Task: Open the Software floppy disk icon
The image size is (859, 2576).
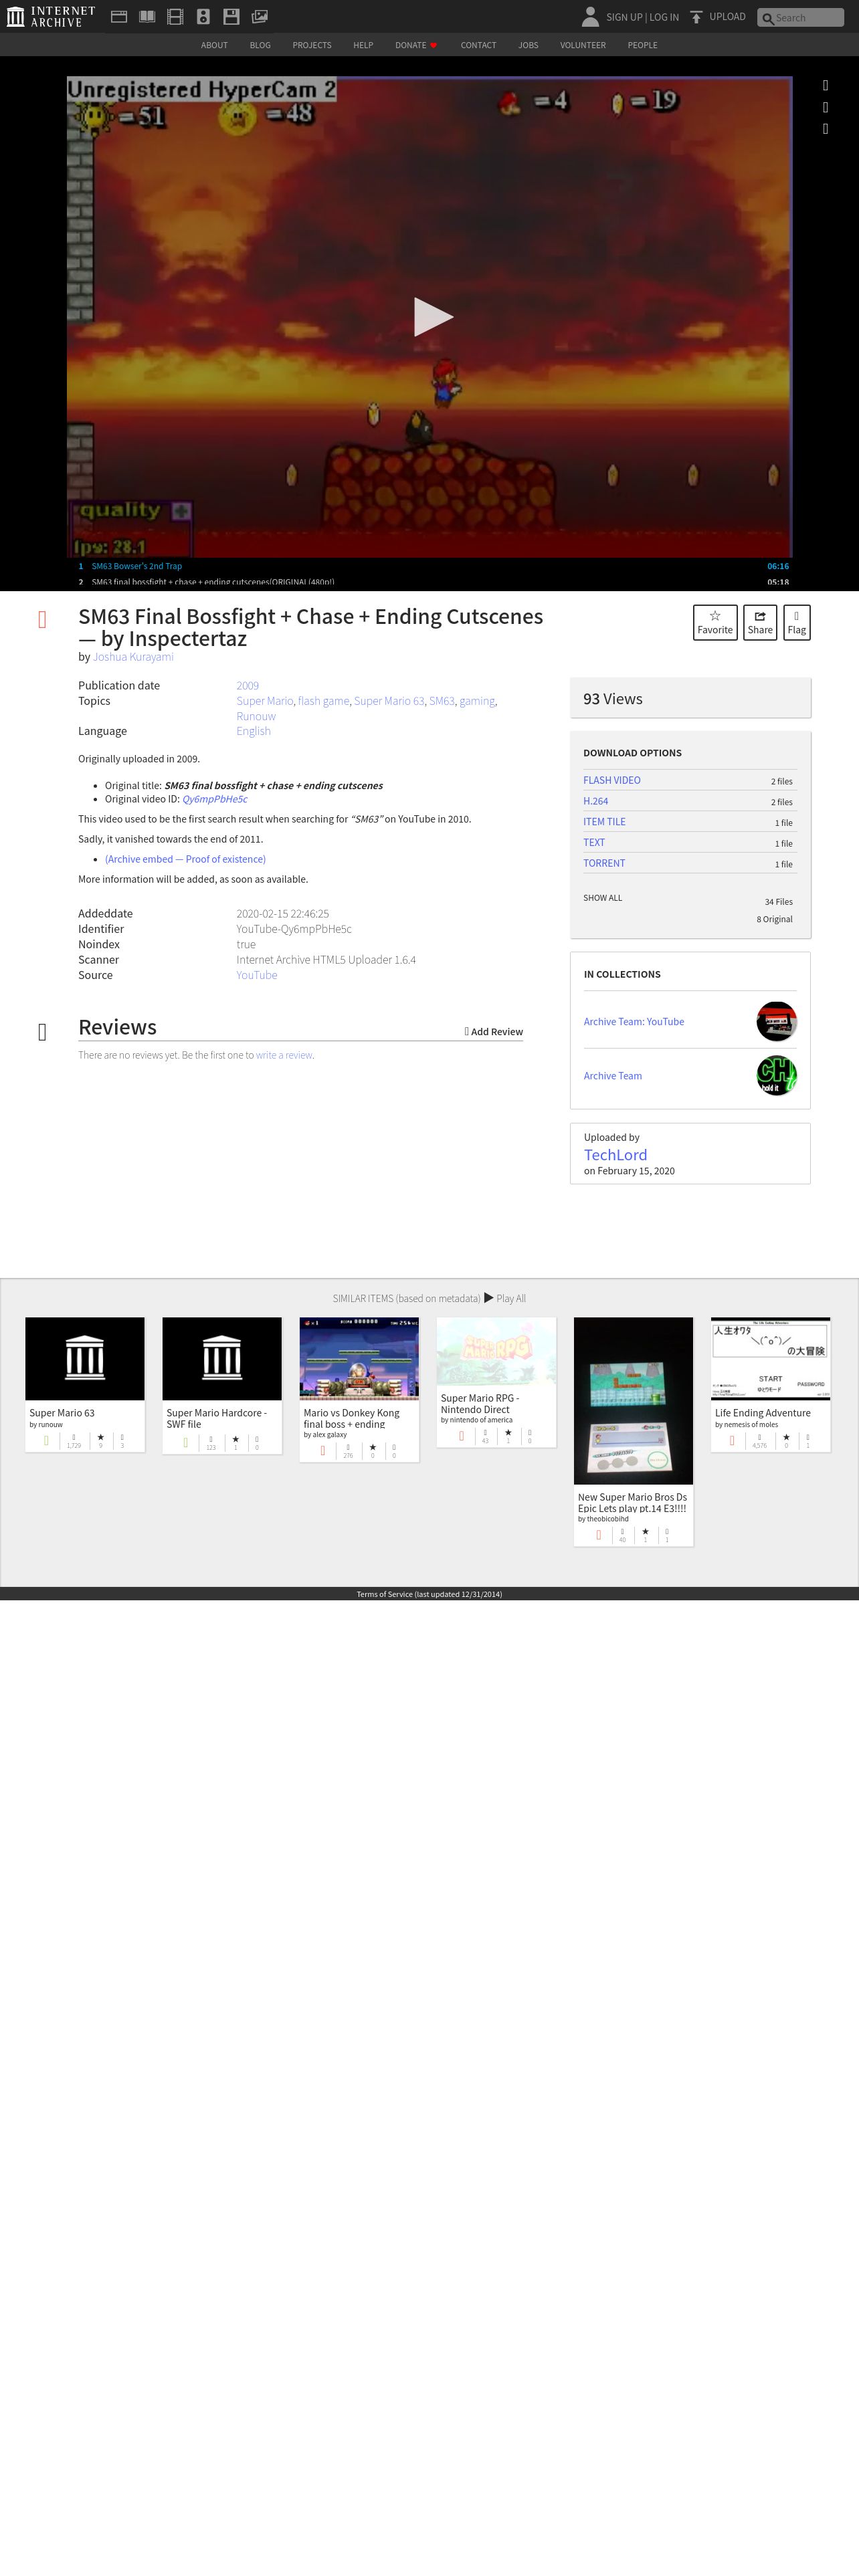Action: (x=231, y=16)
